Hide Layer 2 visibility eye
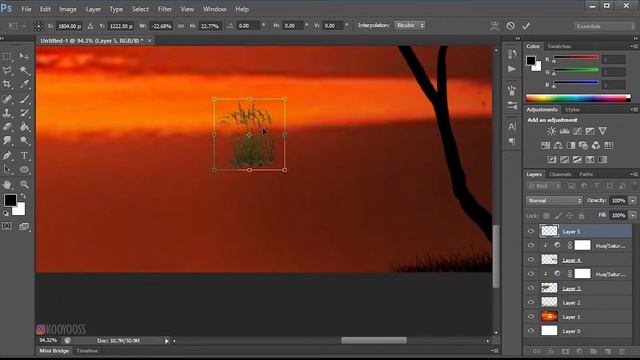 point(531,302)
